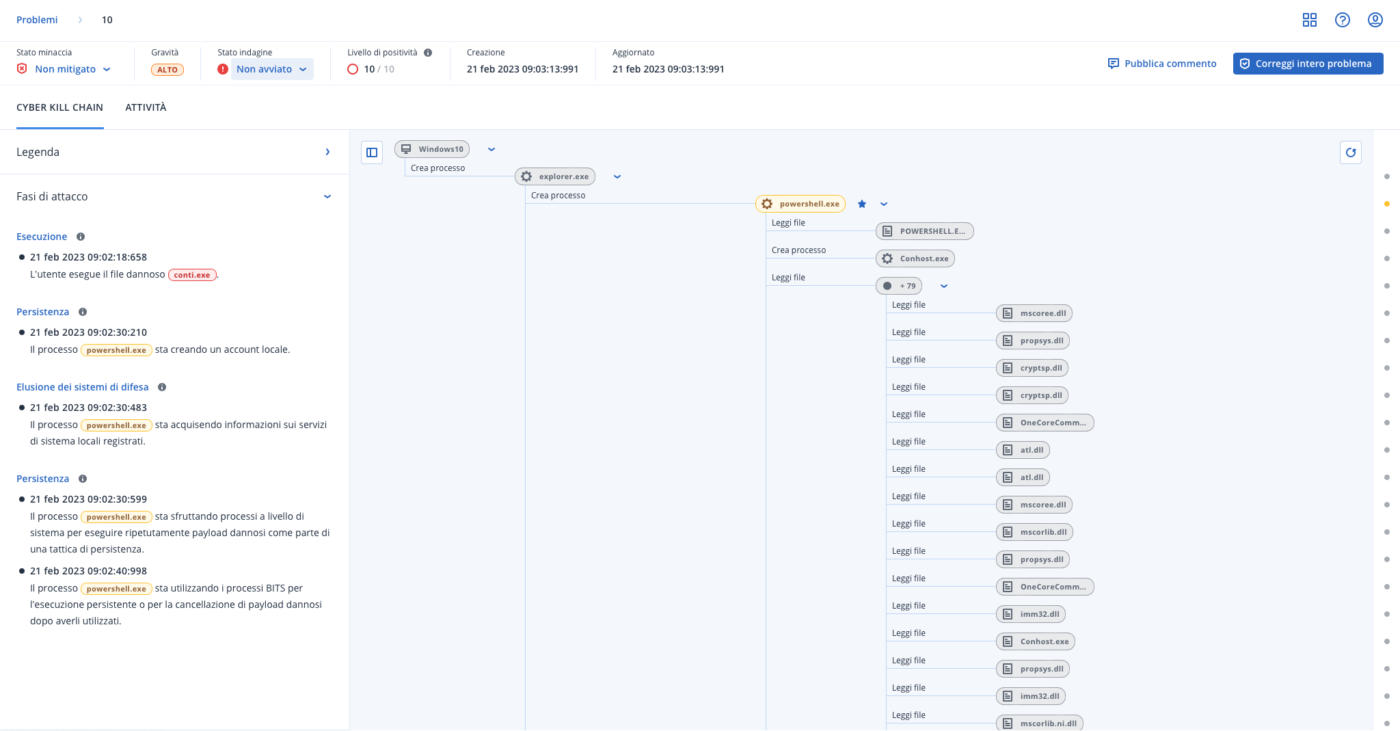The width and height of the screenshot is (1400, 731).
Task: Click the Correggi intero problema button
Action: point(1308,63)
